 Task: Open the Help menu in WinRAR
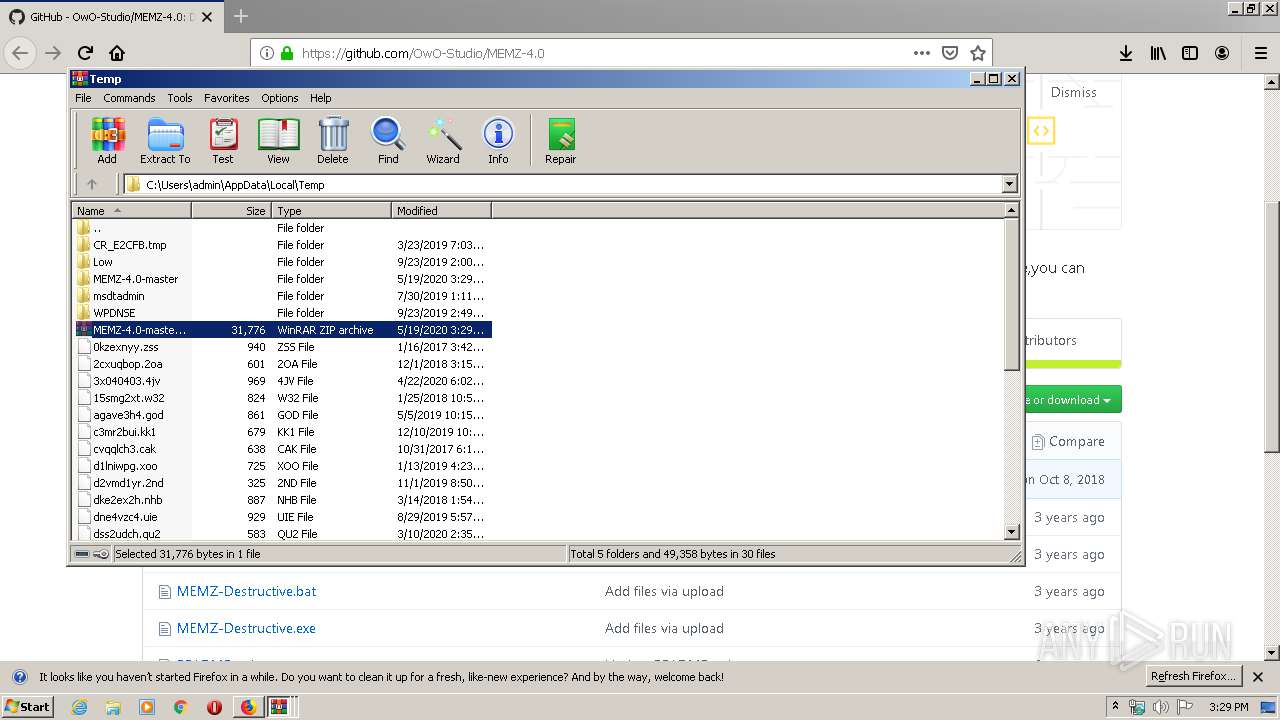320,98
